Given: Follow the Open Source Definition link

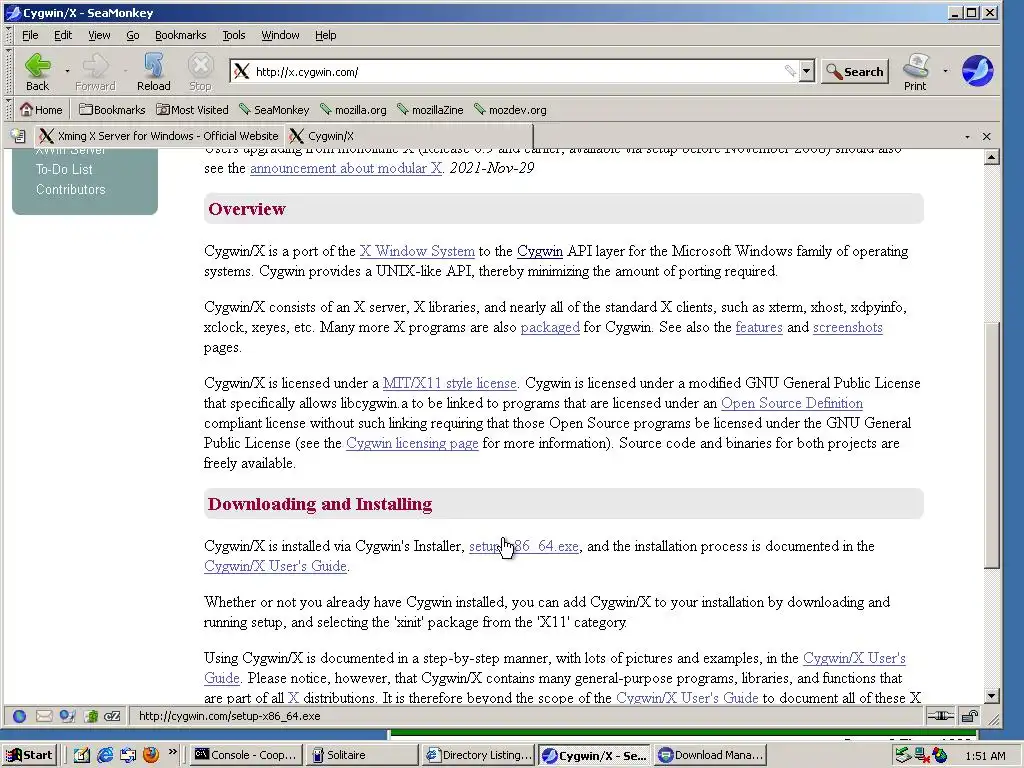Looking at the screenshot, I should point(792,403).
